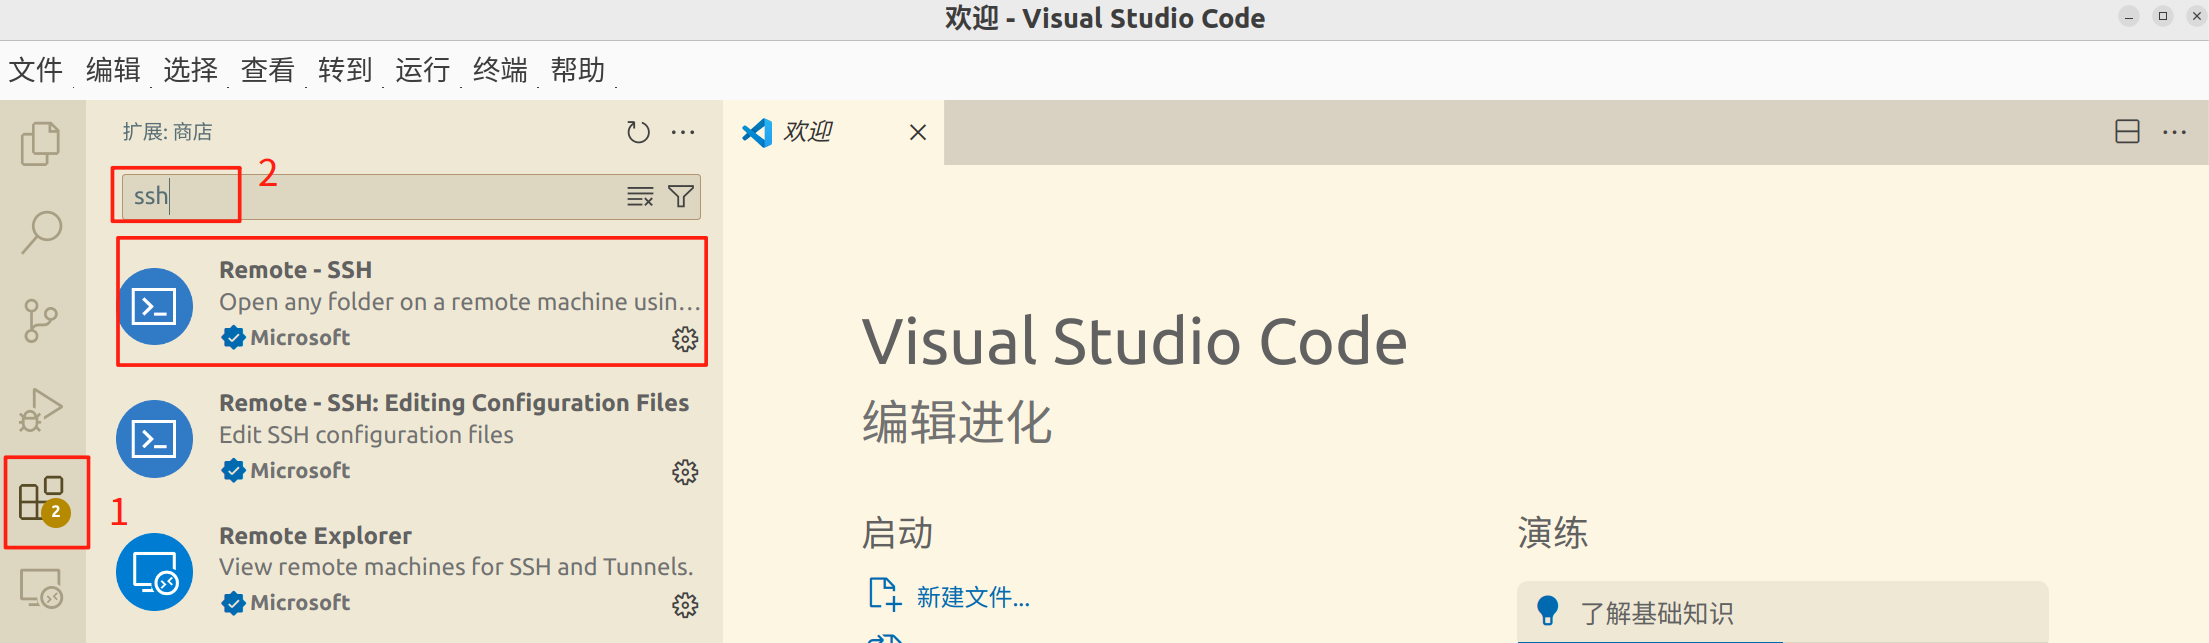Split the editor layout

coord(2127,132)
